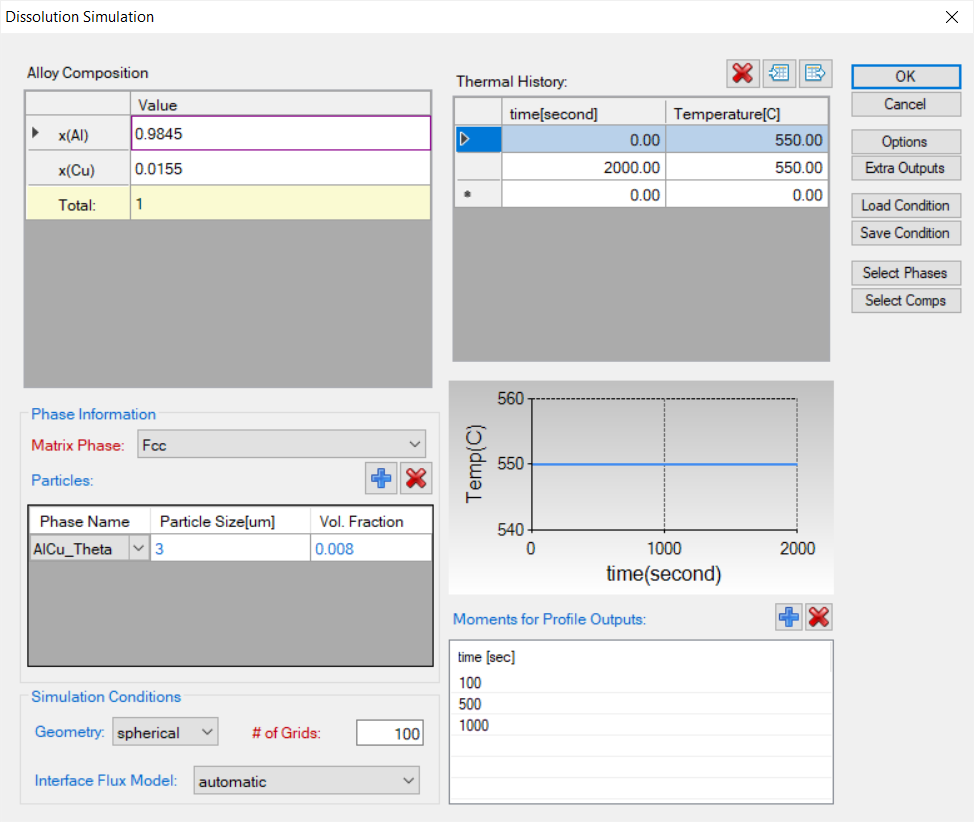974x822 pixels.
Task: Add a new profile output moment
Action: 789,617
